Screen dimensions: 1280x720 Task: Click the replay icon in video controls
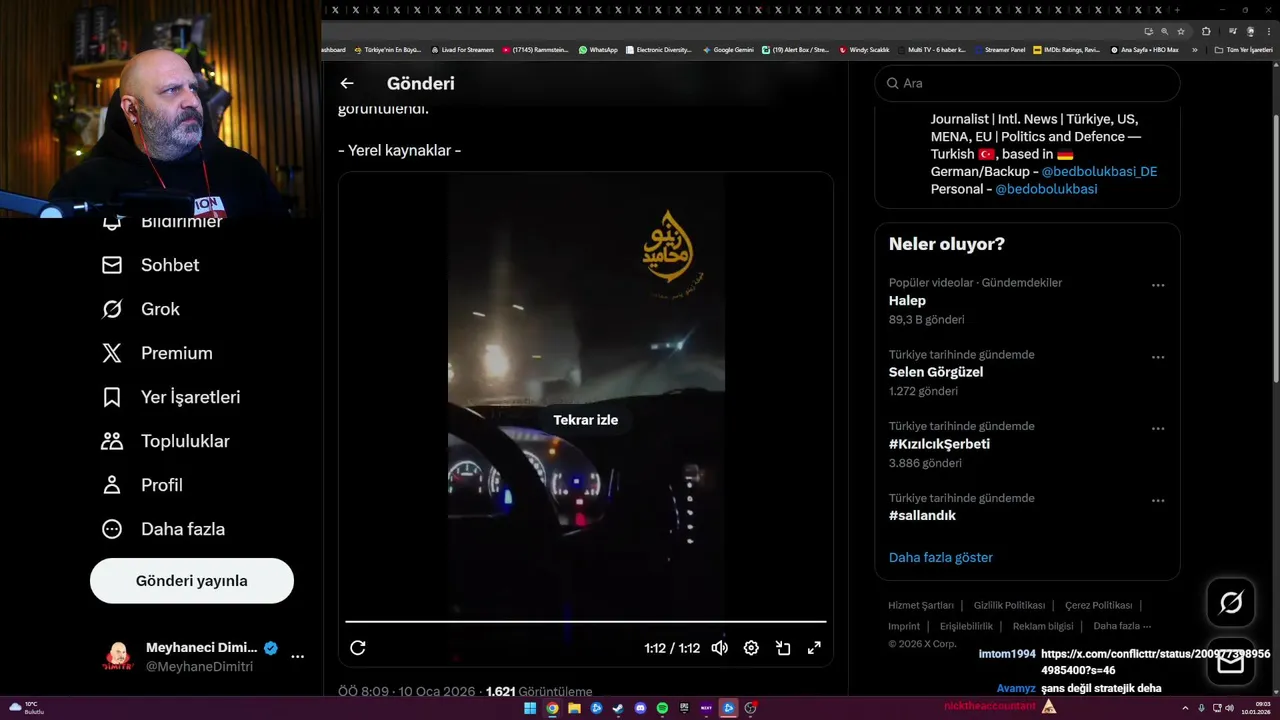point(358,648)
